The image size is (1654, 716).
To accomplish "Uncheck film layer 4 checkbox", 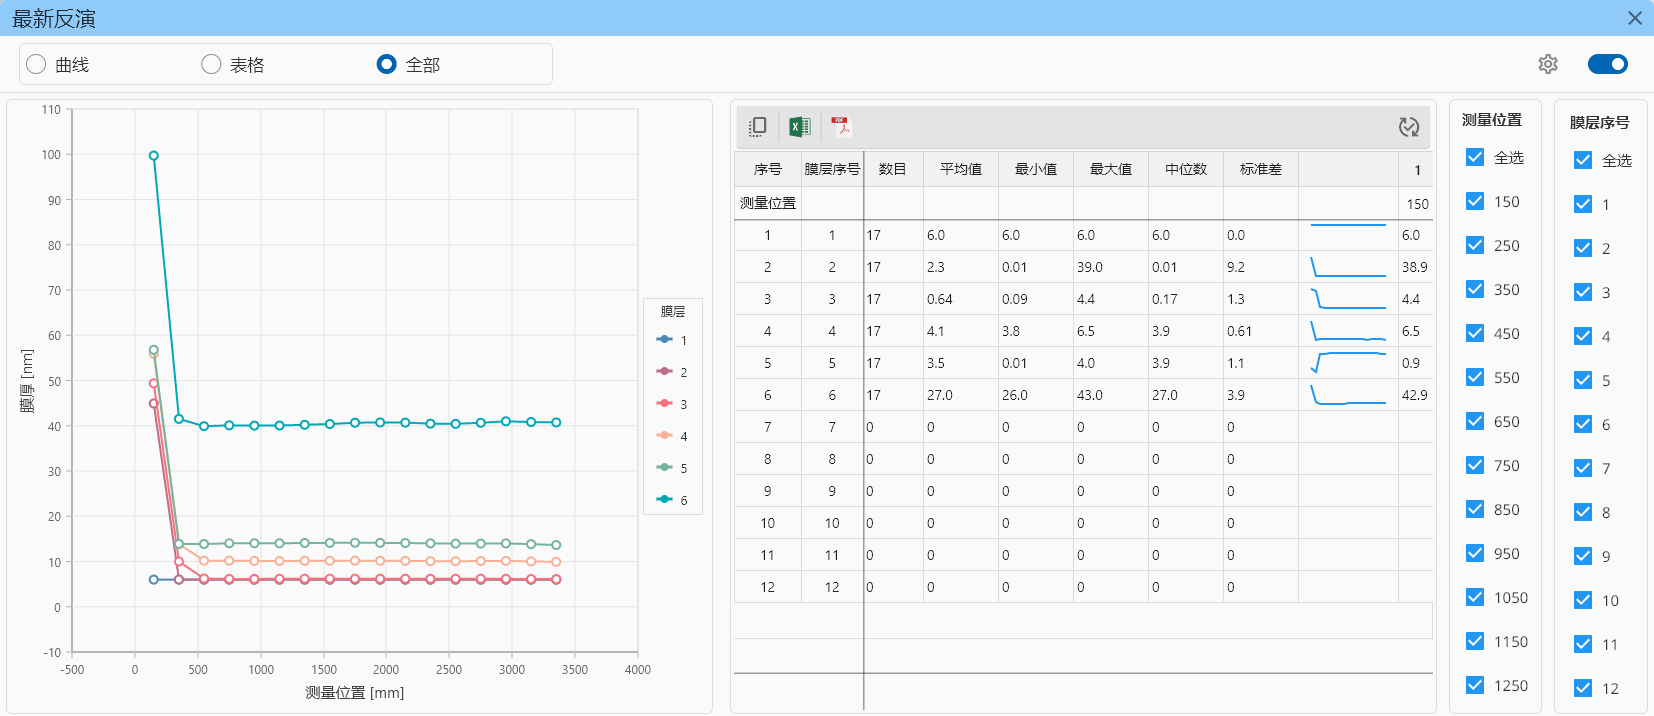I will click(1583, 336).
